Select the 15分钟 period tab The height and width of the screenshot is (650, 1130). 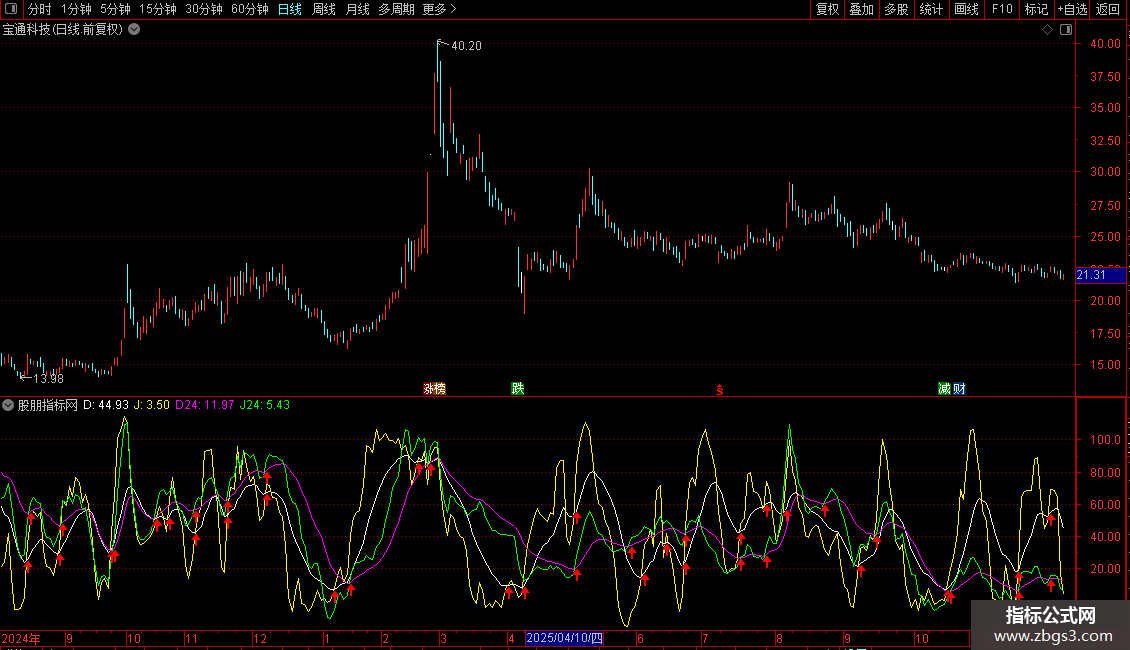(158, 9)
